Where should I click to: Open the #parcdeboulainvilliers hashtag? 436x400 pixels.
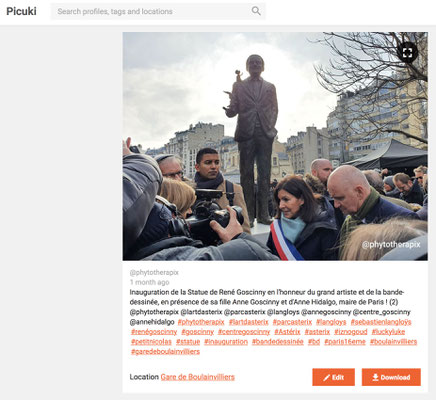pos(165,352)
